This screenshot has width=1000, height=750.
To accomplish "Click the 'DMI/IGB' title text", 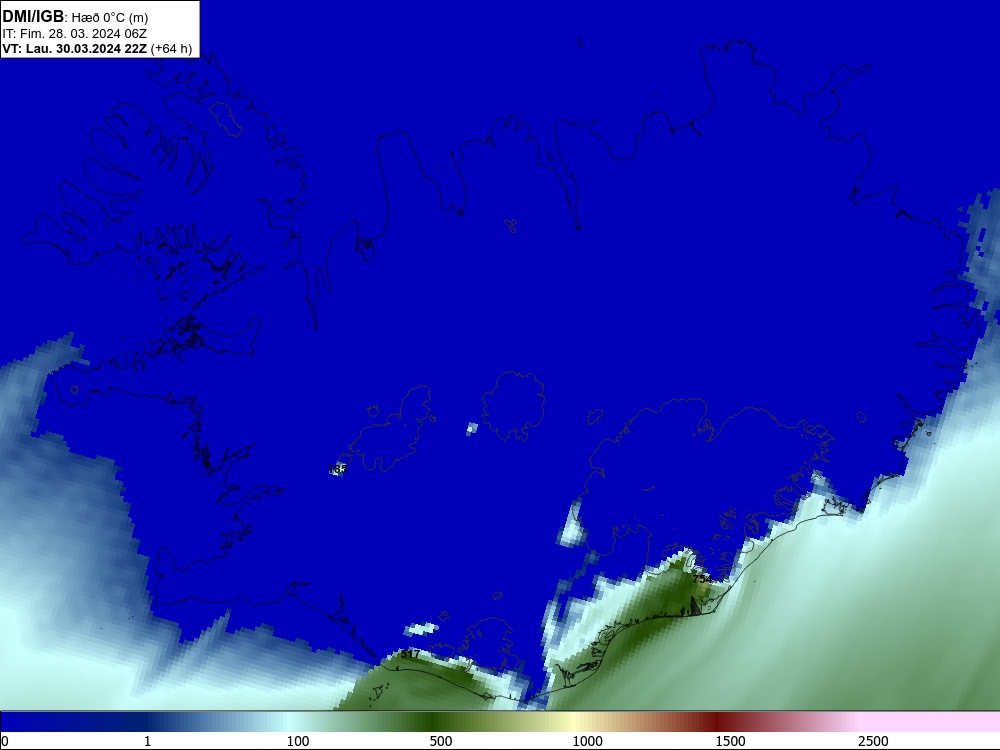I will click(x=33, y=17).
